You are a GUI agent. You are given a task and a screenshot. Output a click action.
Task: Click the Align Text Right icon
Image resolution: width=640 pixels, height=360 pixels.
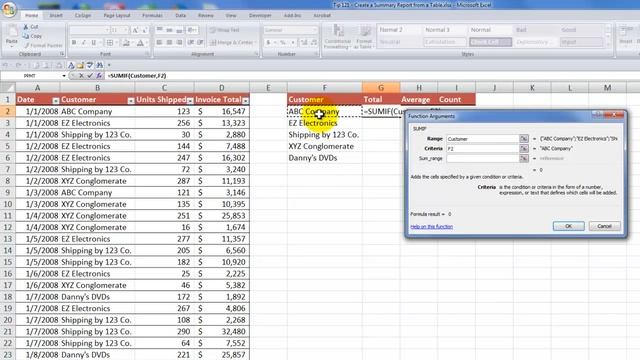[179, 42]
